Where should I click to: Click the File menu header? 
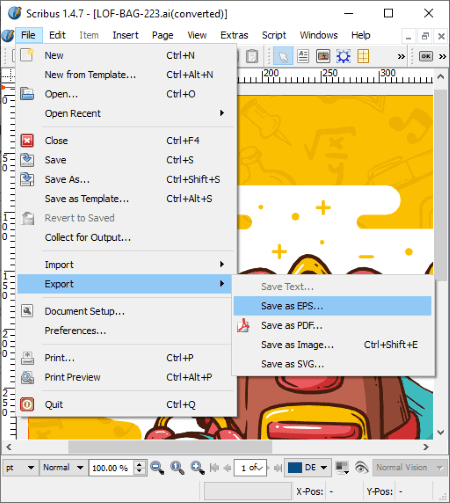tap(28, 35)
